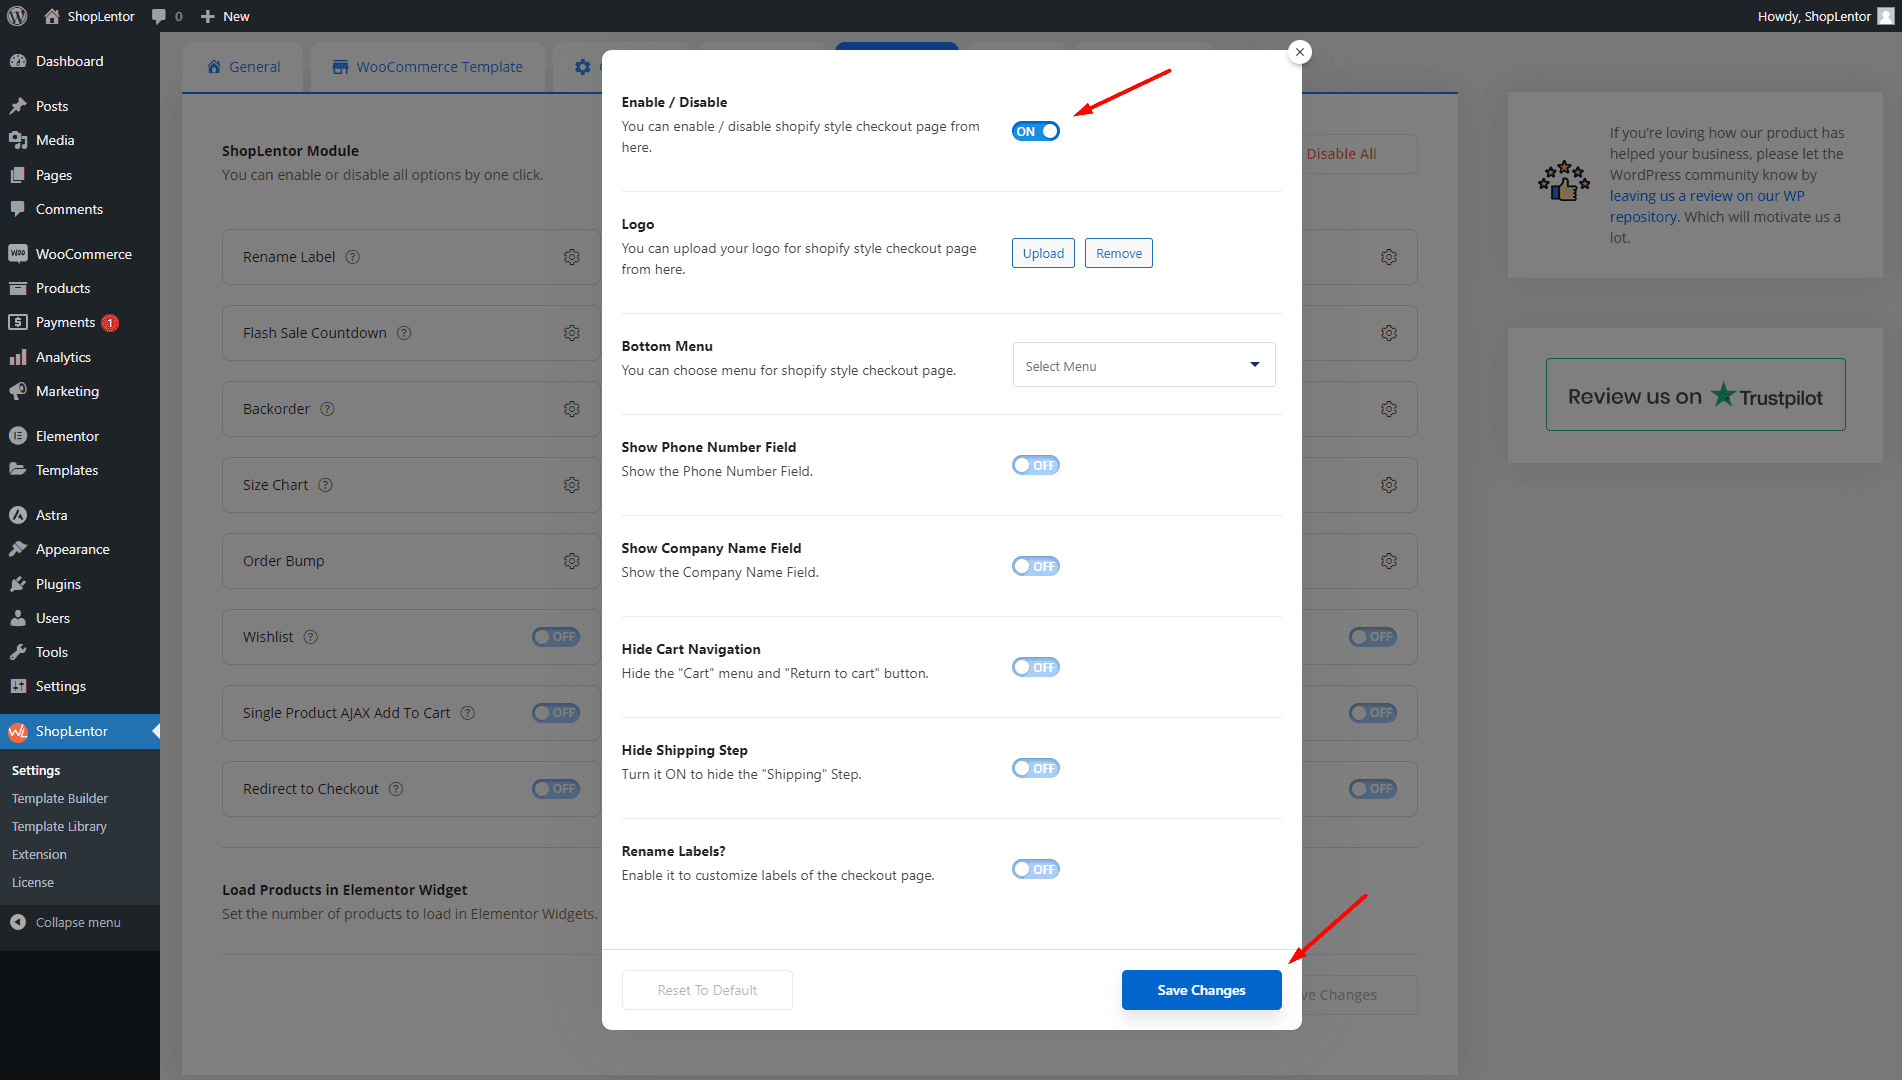The height and width of the screenshot is (1080, 1902).
Task: Close the checkout settings popup
Action: pyautogui.click(x=1299, y=52)
